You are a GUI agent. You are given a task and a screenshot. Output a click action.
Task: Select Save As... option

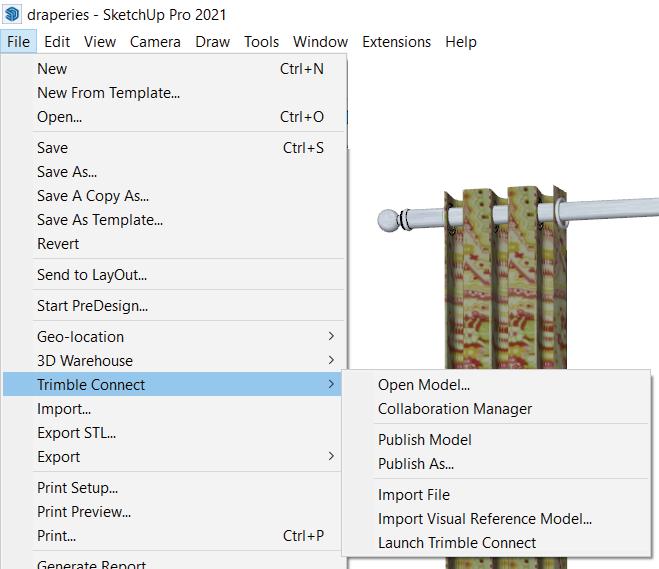[x=174, y=171]
